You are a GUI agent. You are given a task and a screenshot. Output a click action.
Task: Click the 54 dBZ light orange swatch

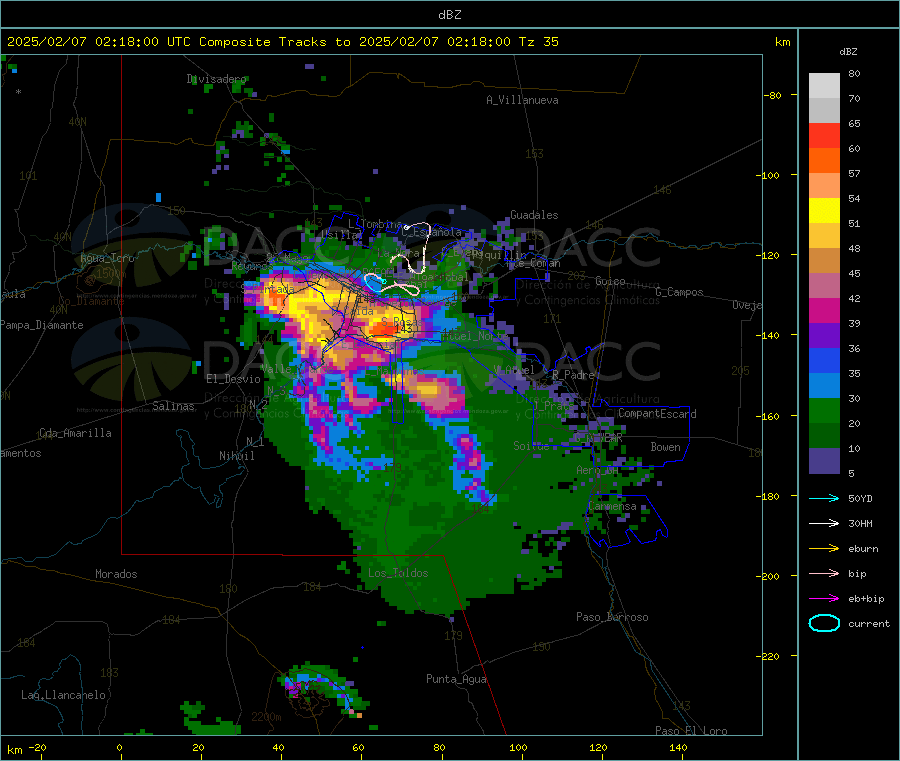pyautogui.click(x=824, y=185)
